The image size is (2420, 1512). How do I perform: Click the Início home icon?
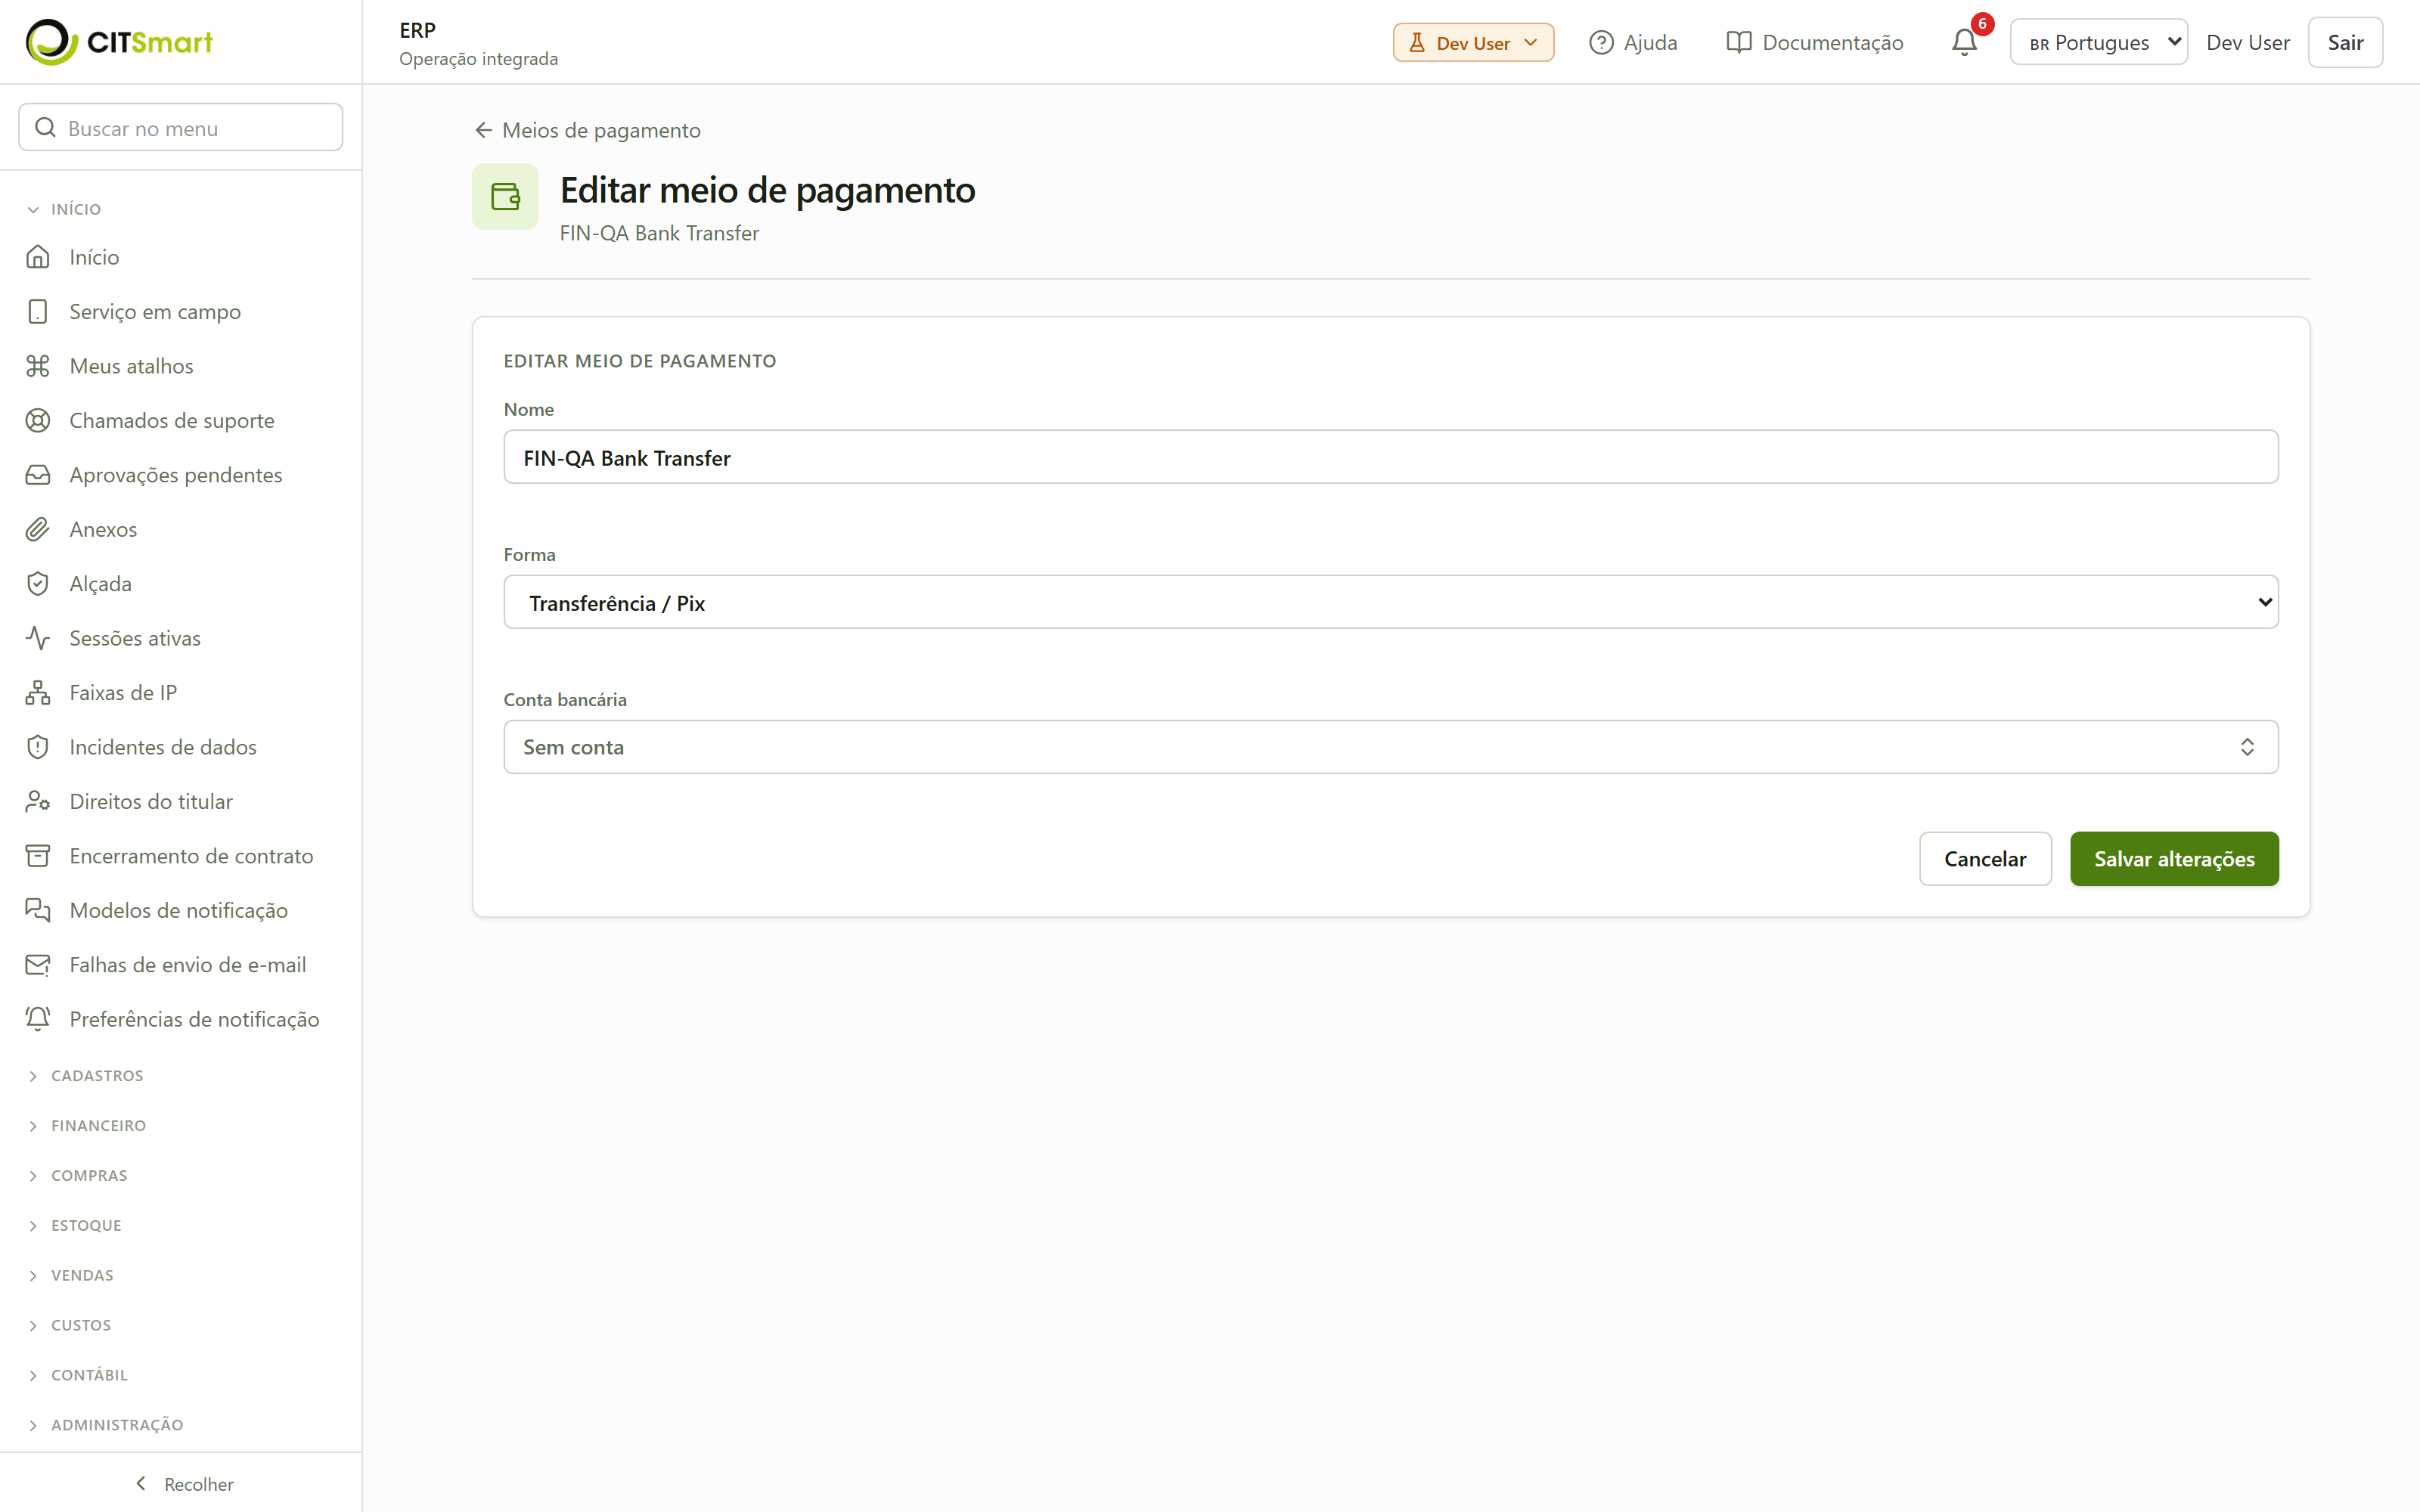[x=38, y=257]
